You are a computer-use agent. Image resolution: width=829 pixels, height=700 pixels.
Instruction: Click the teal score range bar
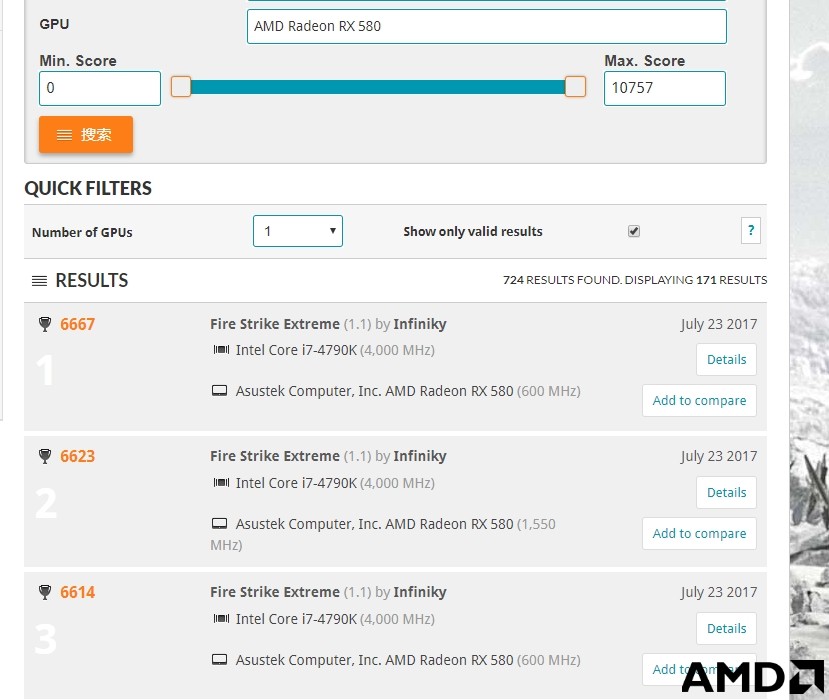coord(377,87)
